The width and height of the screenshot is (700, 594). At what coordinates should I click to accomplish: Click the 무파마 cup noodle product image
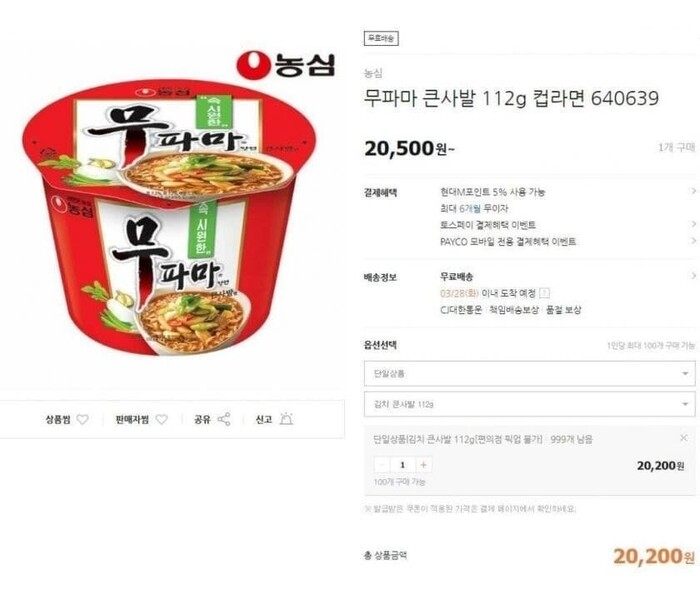(170, 216)
